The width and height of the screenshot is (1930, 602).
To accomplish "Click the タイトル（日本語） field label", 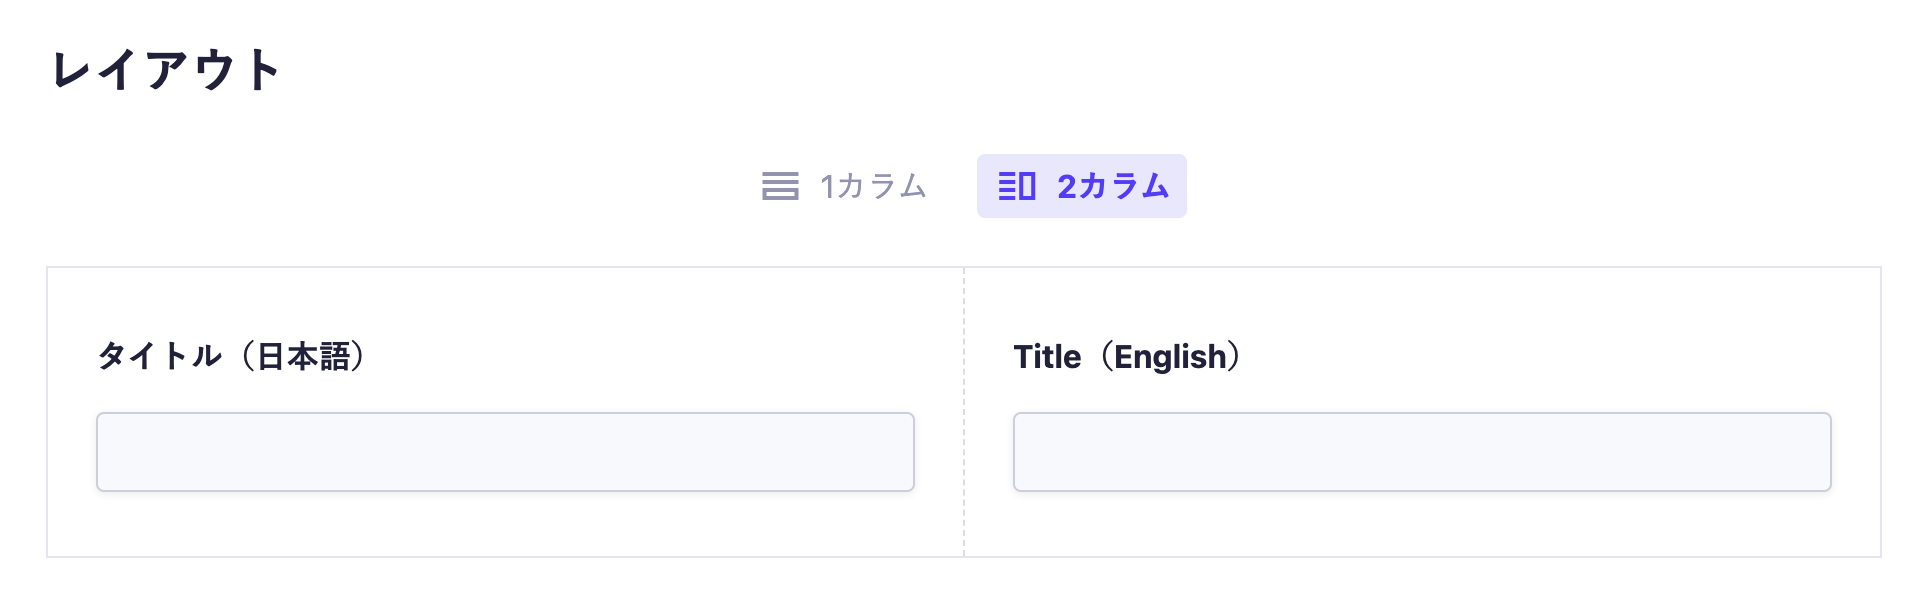I will tap(232, 356).
